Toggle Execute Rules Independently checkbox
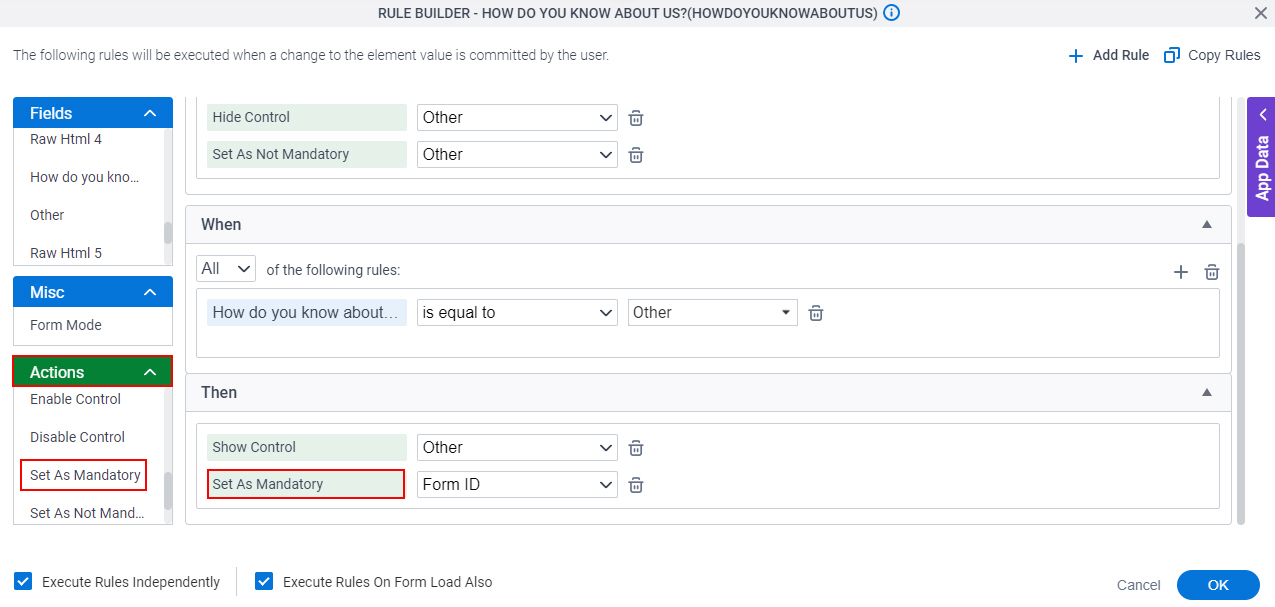The width and height of the screenshot is (1275, 607). (x=22, y=581)
